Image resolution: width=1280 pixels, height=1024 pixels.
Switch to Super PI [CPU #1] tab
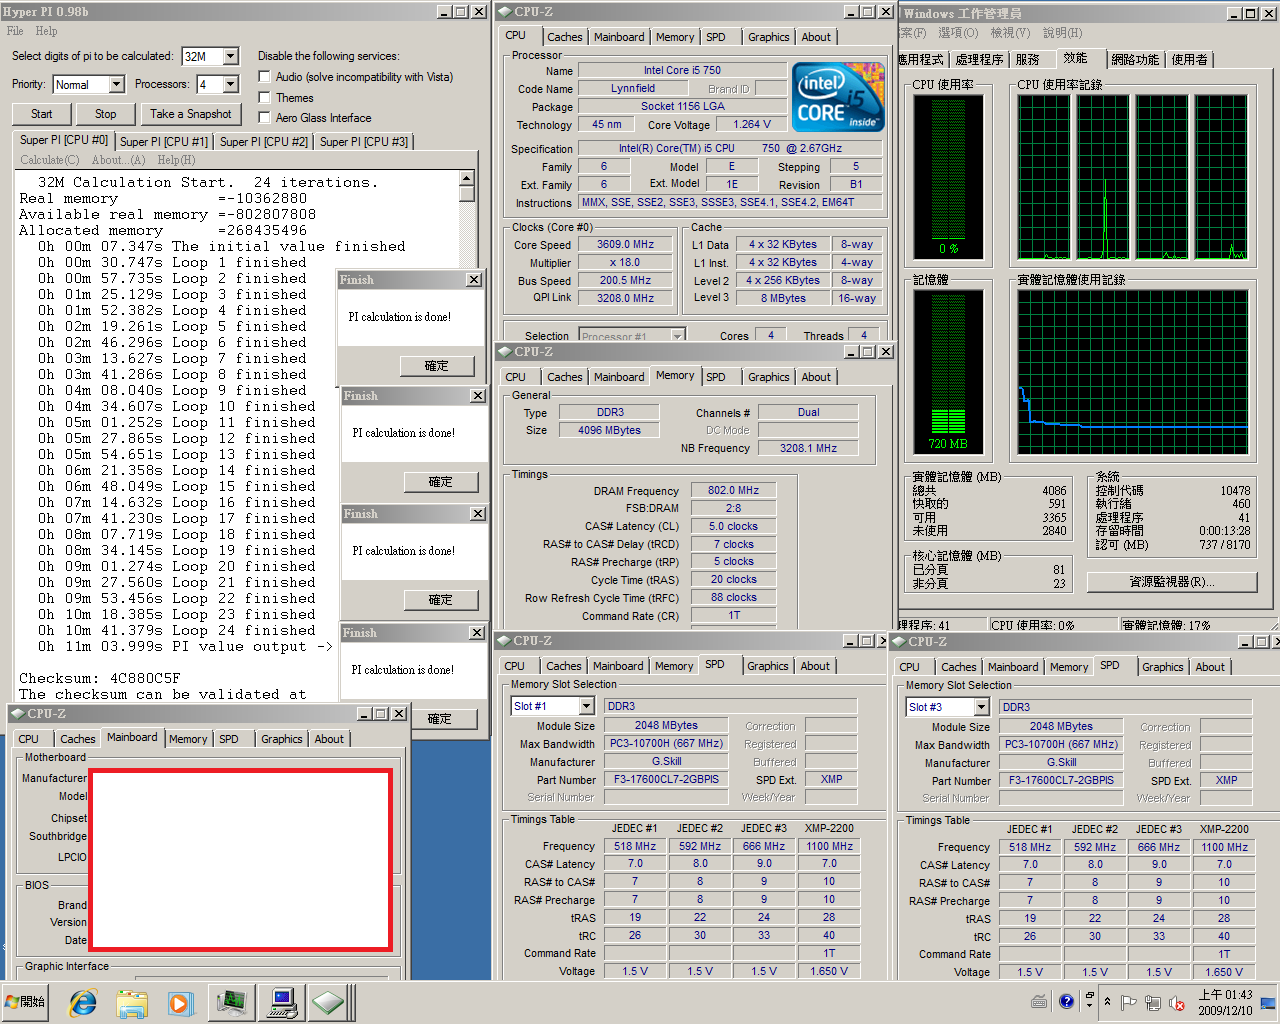pos(164,142)
